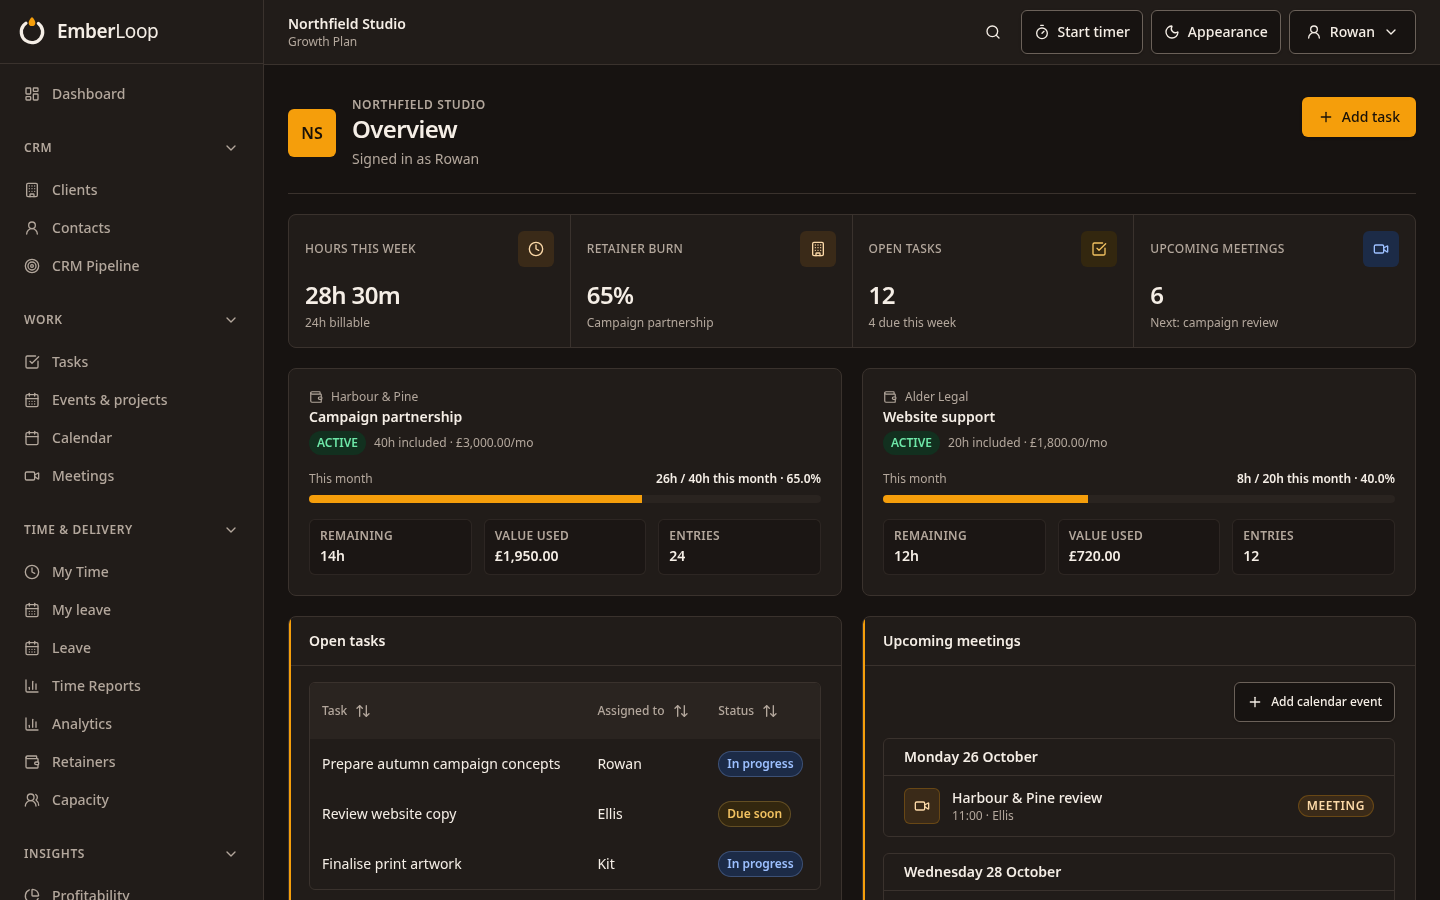Click the Wednesday 28 October heading

click(x=983, y=872)
